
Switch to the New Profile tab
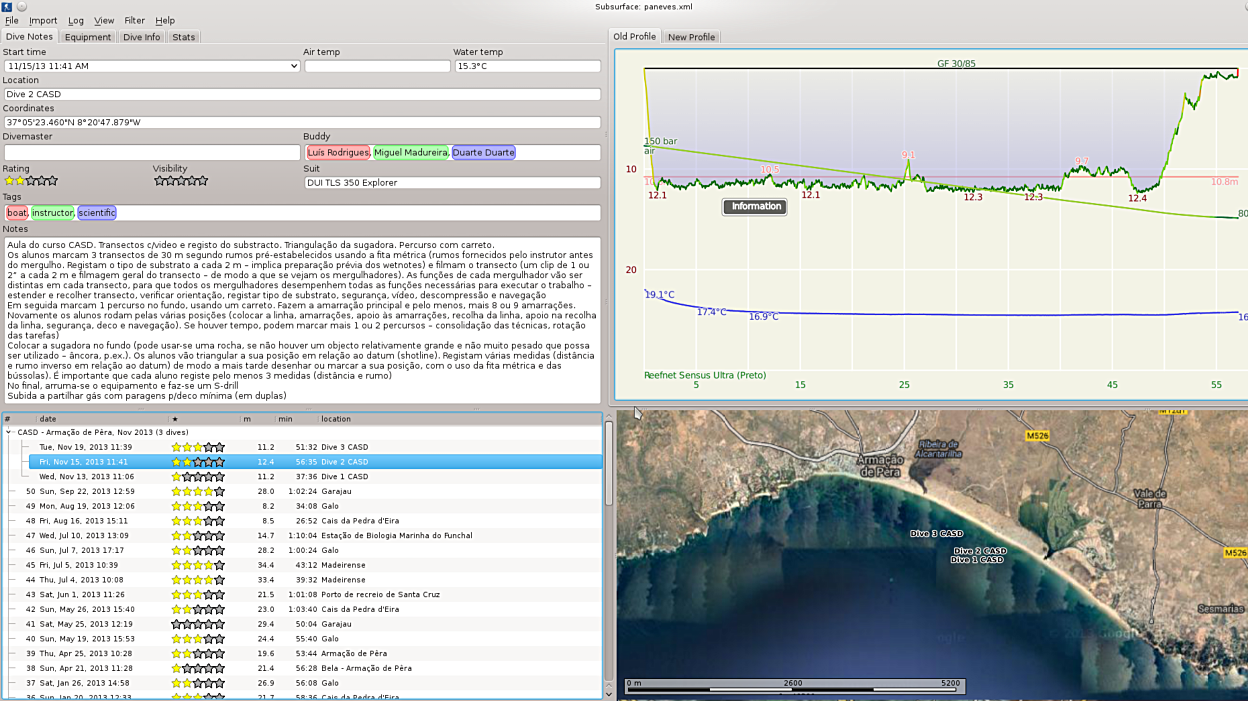coord(691,37)
